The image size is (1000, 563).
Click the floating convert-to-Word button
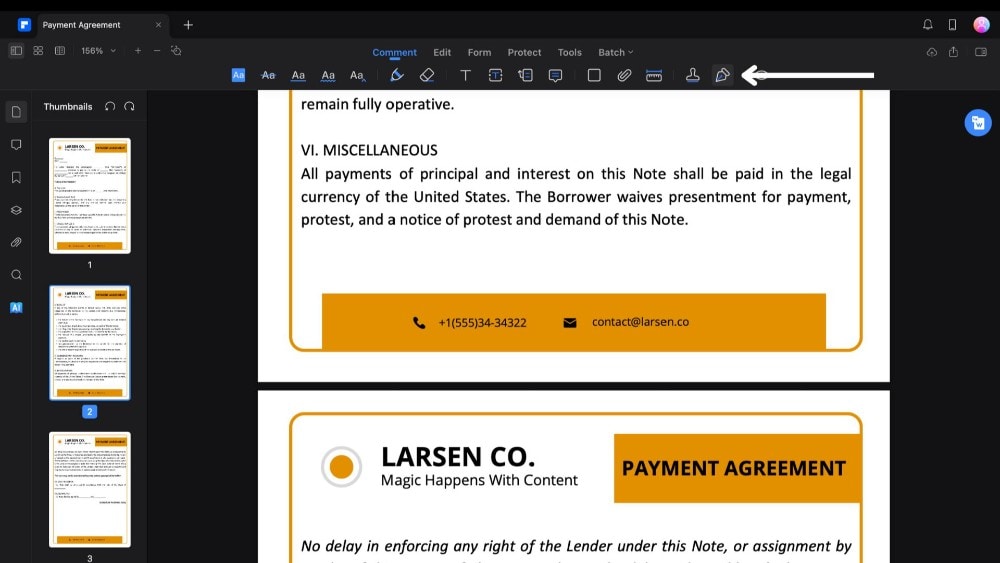click(978, 123)
